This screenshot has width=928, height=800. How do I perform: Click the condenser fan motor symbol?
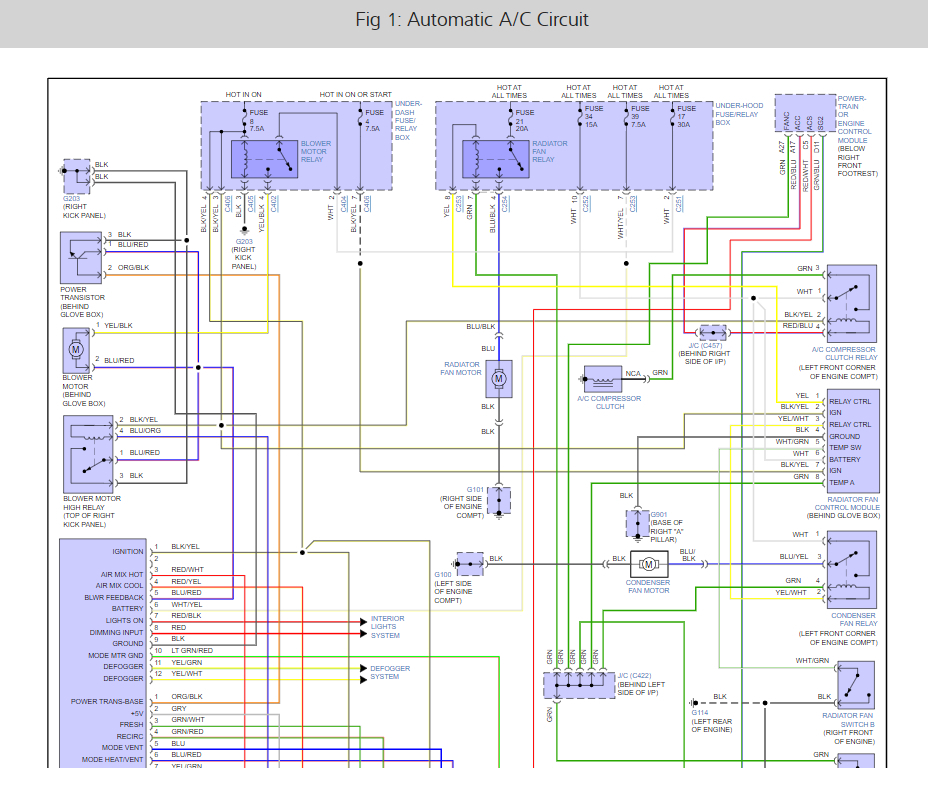click(649, 564)
